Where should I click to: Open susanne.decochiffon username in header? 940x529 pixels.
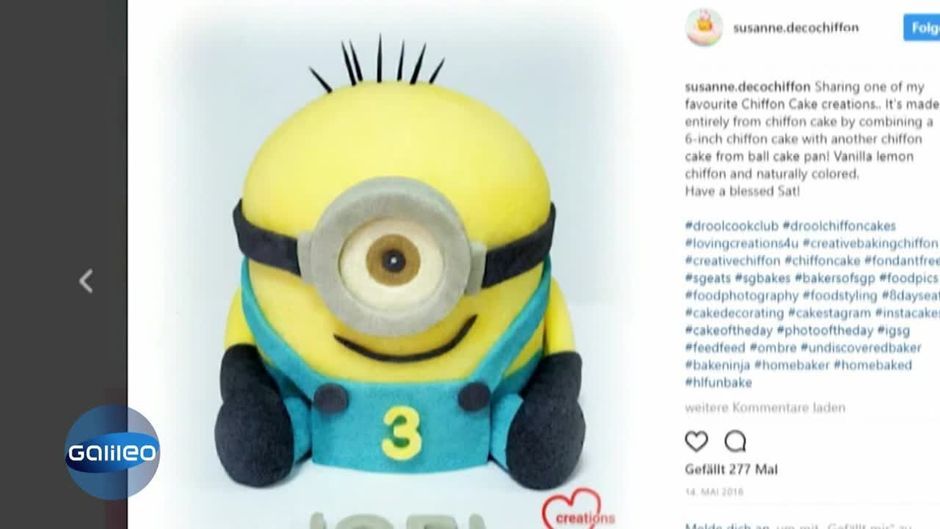(796, 28)
